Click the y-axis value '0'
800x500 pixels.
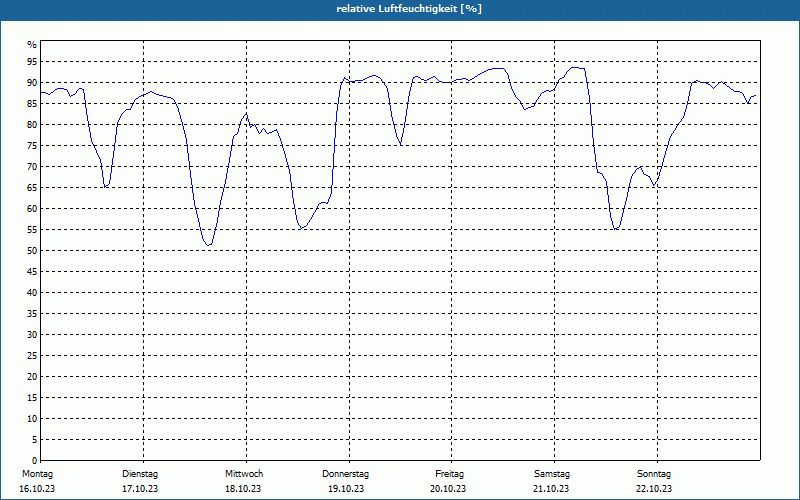tap(35, 461)
